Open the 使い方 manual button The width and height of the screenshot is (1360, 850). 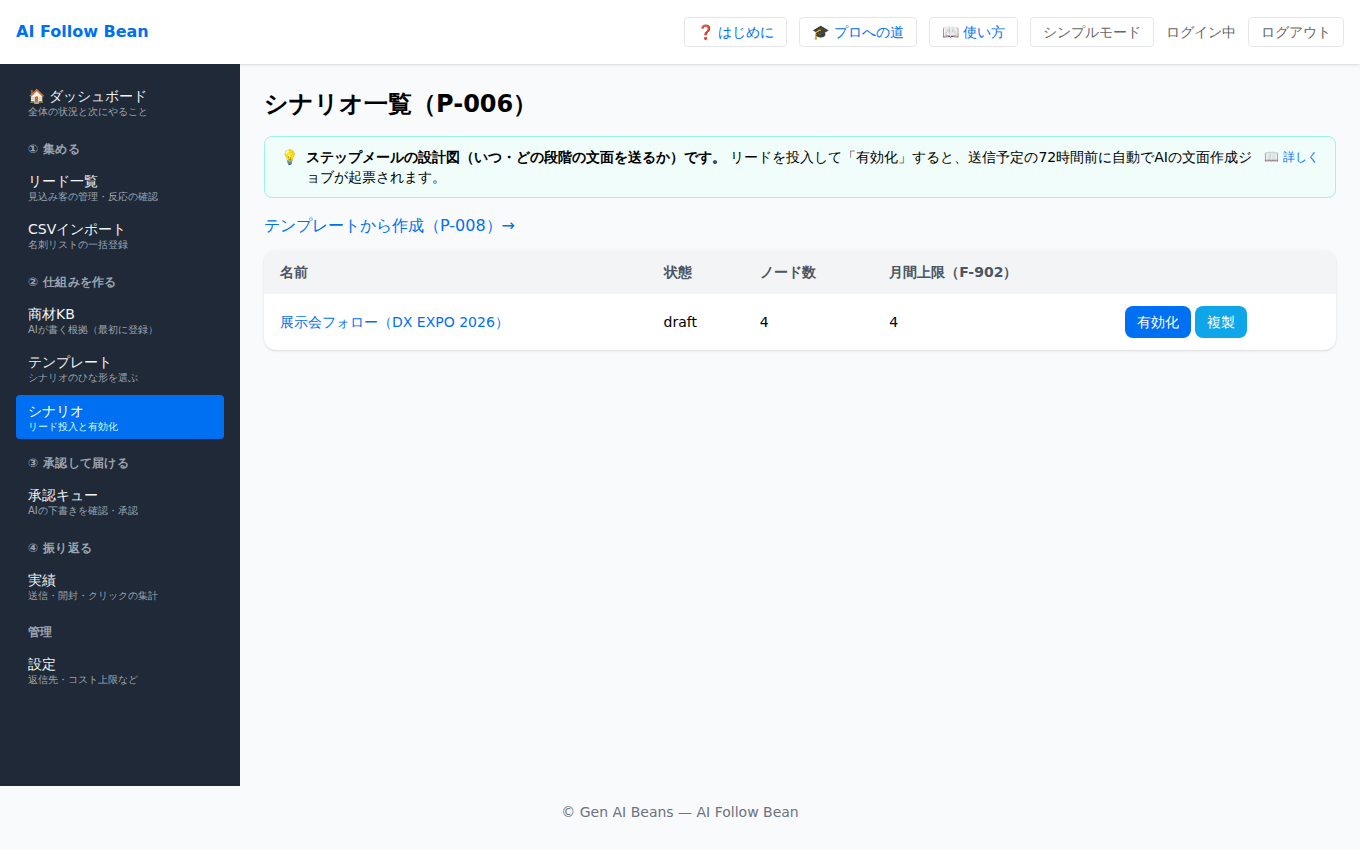click(x=973, y=32)
